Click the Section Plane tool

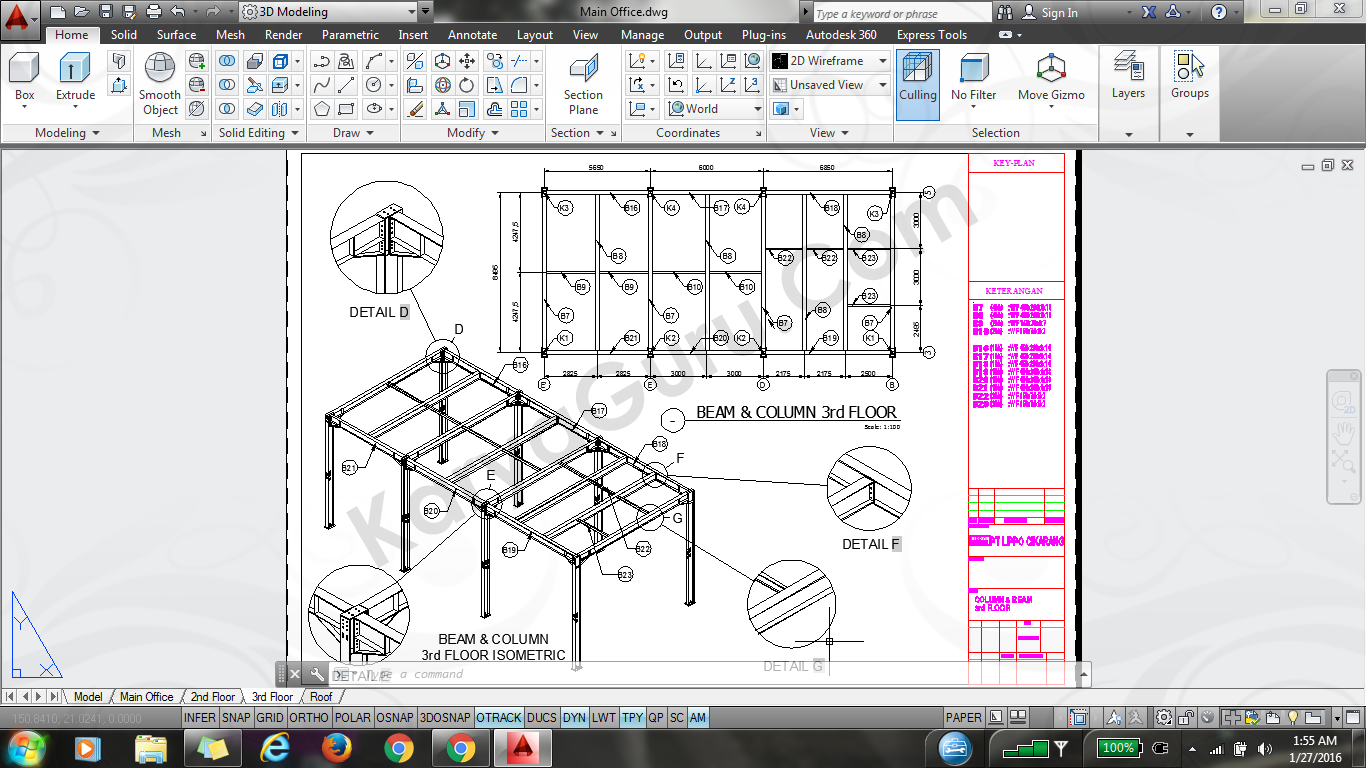(583, 84)
